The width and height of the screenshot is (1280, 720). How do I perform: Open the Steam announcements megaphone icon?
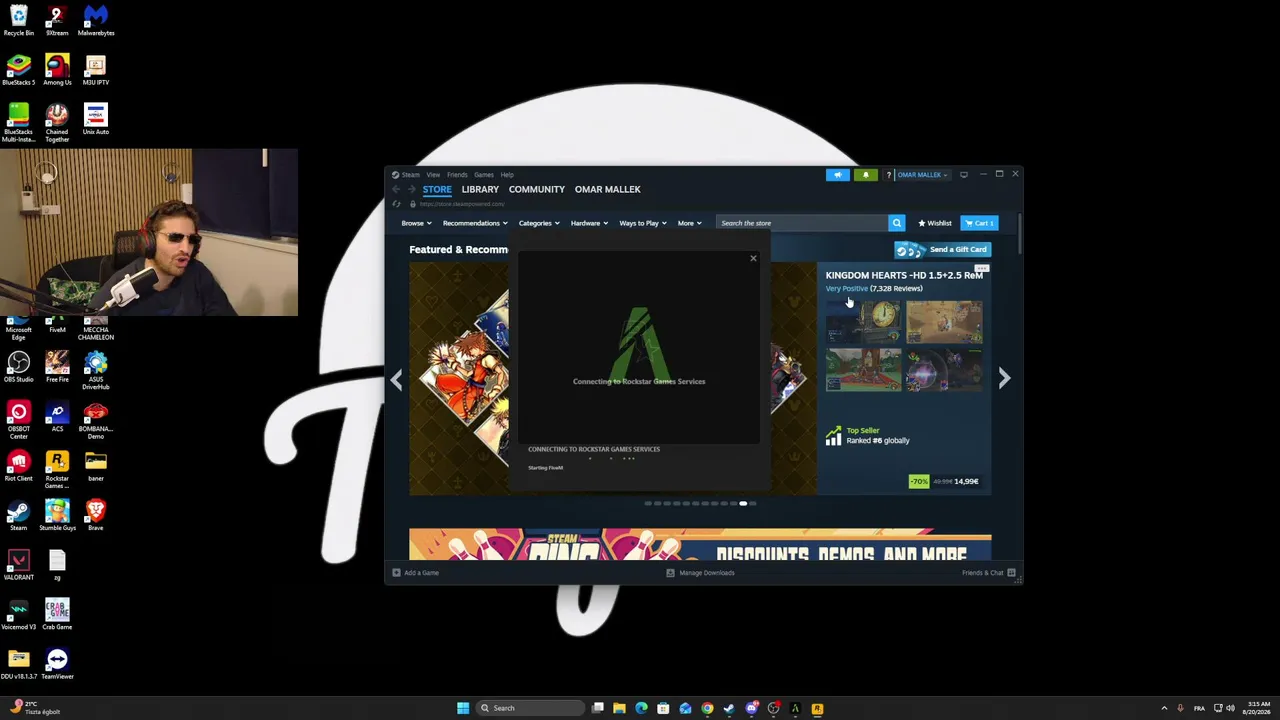coord(838,175)
